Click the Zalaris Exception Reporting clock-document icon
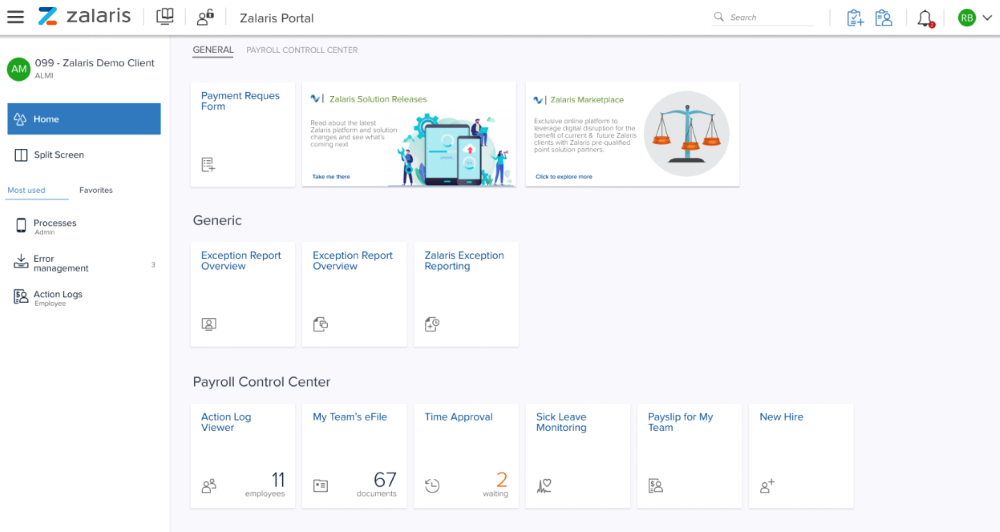The image size is (1000, 532). pyautogui.click(x=432, y=324)
